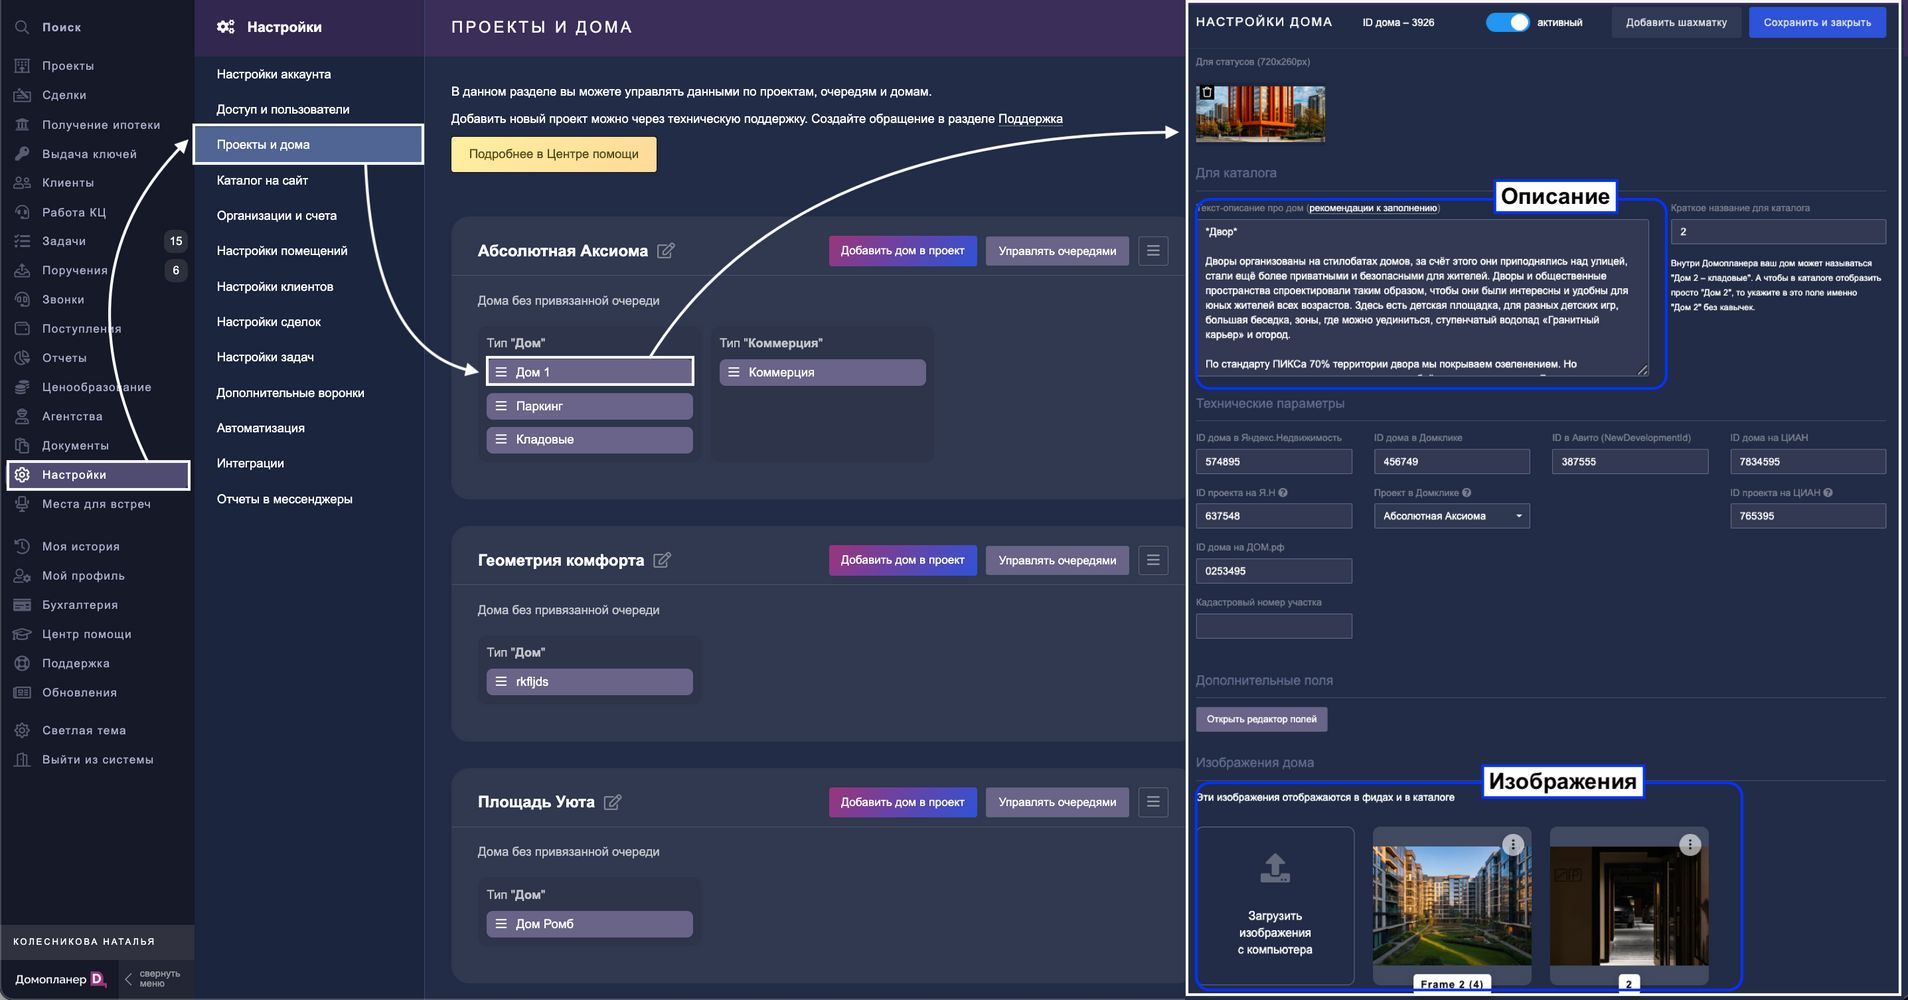Click Подробнее в Центре помощи button
Image resolution: width=1908 pixels, height=1000 pixels.
coord(554,154)
